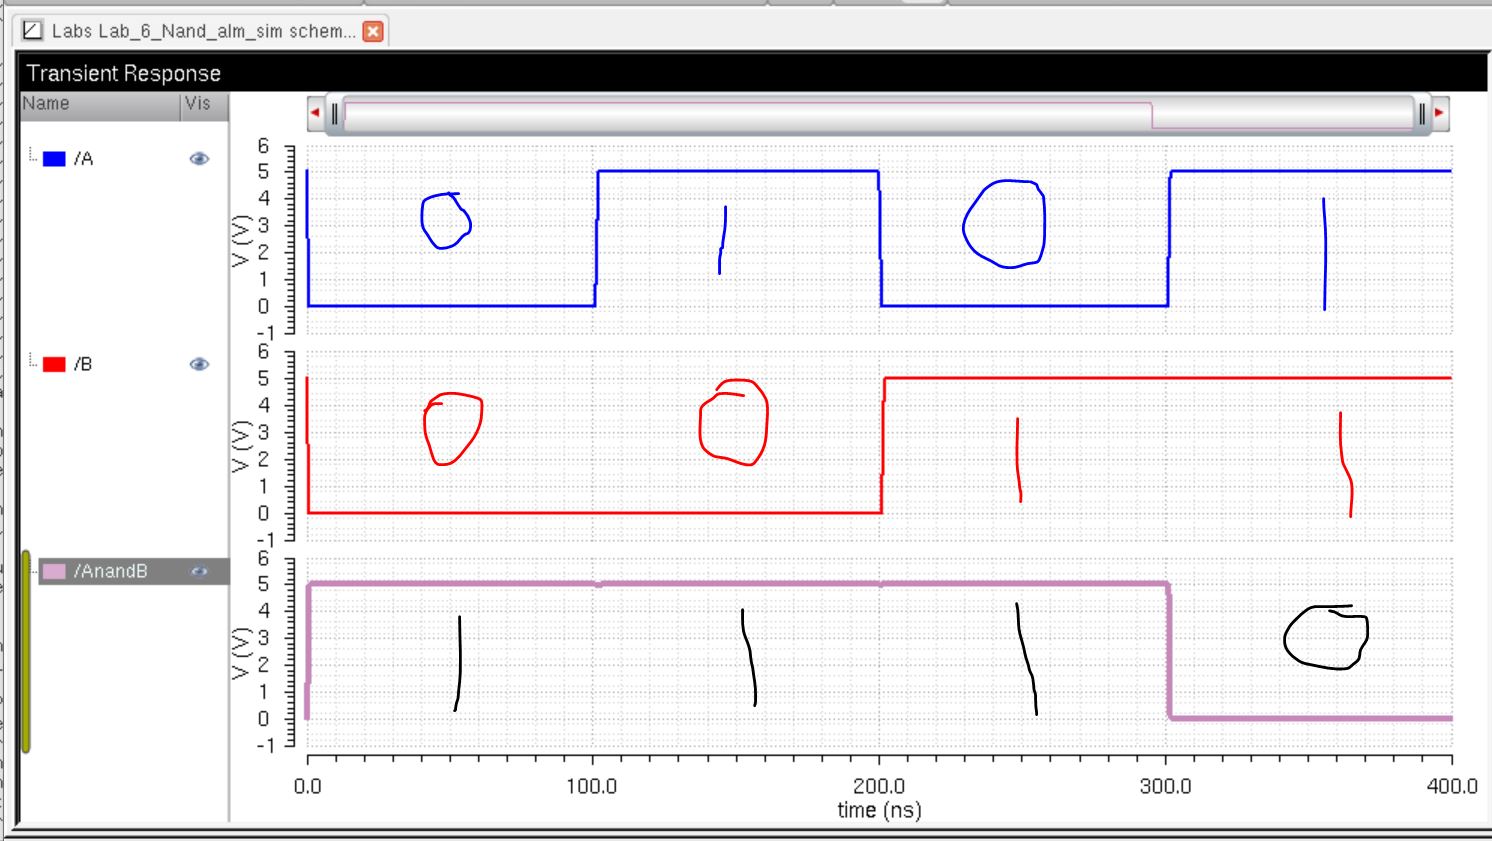Toggle the /AnandB trace eye icon
1492x841 pixels.
199,571
